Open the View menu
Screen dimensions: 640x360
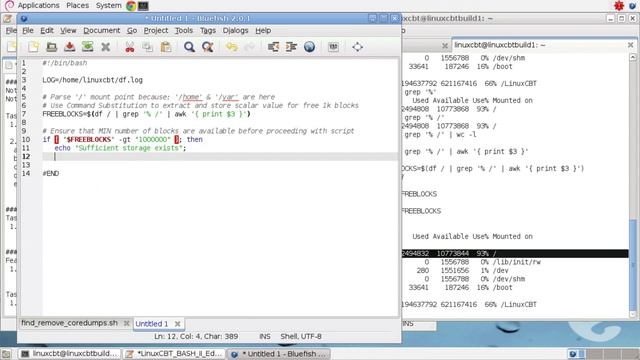tap(68, 31)
